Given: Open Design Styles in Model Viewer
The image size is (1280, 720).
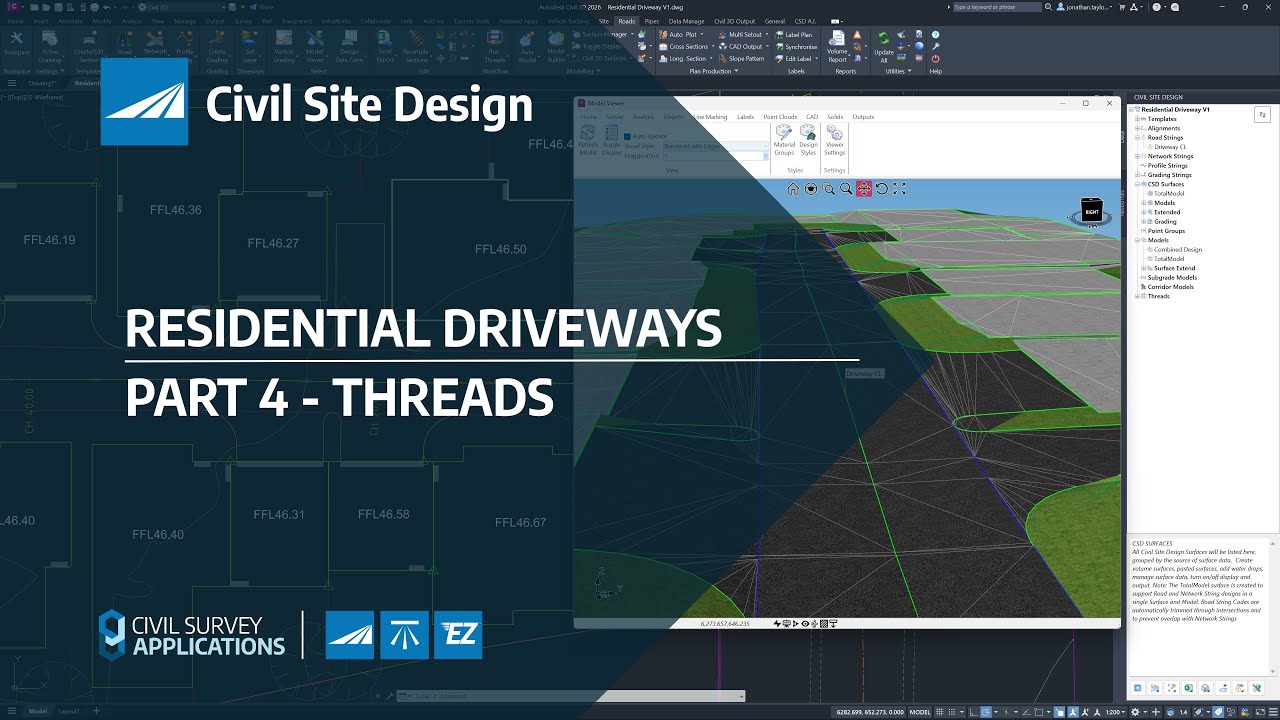Looking at the screenshot, I should tap(808, 140).
